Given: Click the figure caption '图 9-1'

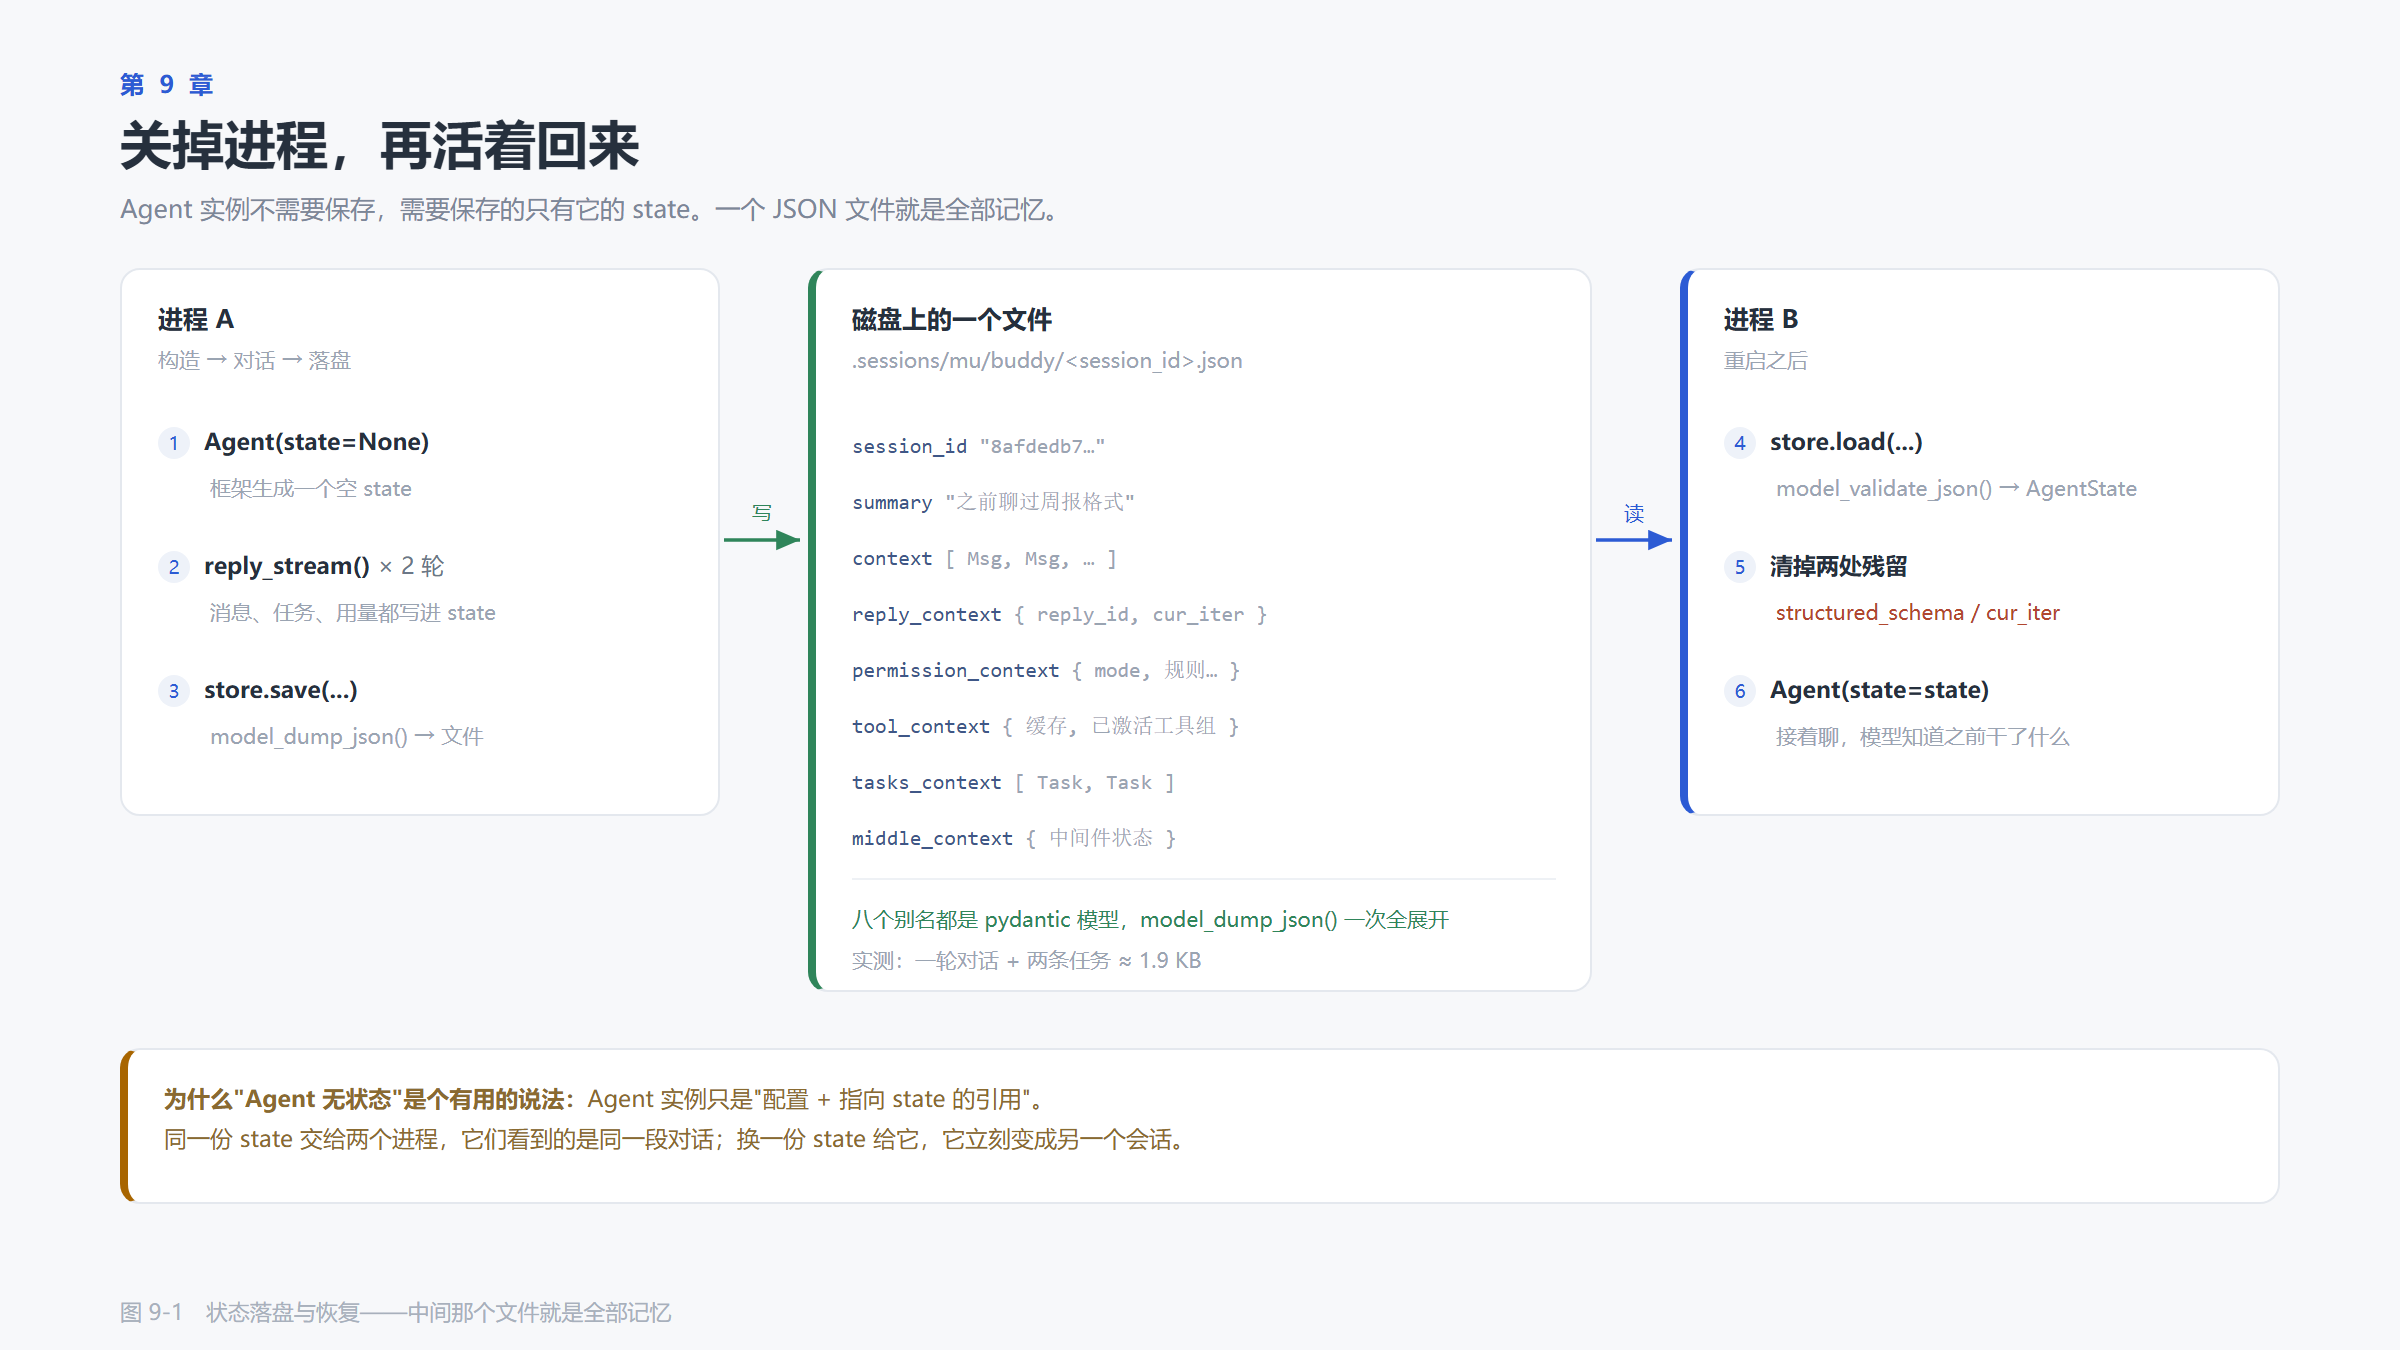Looking at the screenshot, I should click(151, 1312).
